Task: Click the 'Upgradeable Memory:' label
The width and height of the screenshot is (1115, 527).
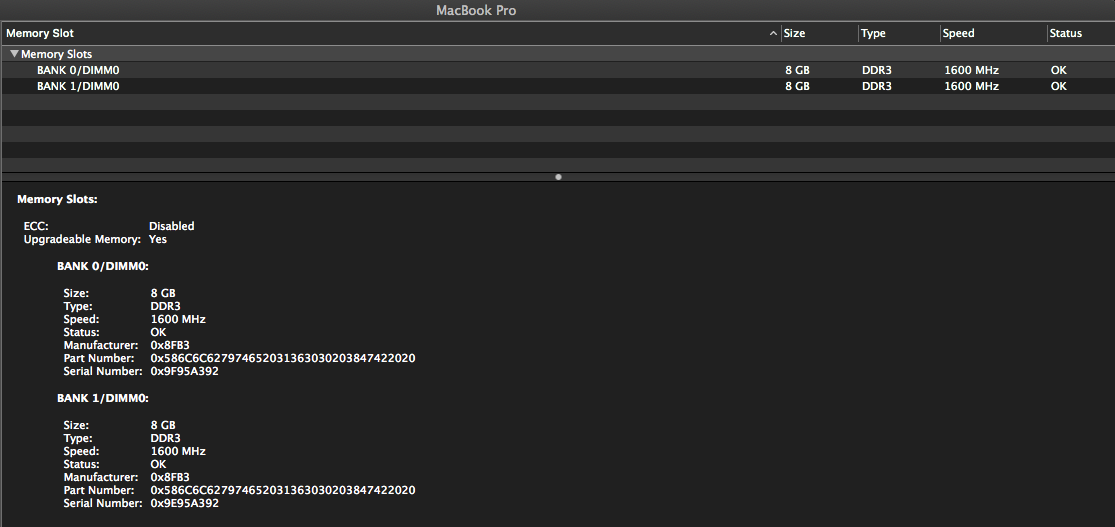Action: tap(82, 239)
